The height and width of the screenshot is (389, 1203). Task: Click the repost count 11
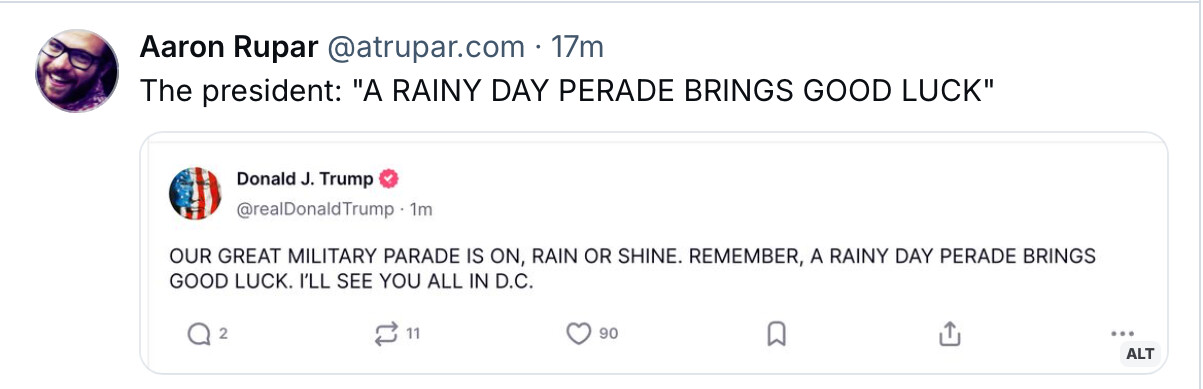click(x=412, y=334)
